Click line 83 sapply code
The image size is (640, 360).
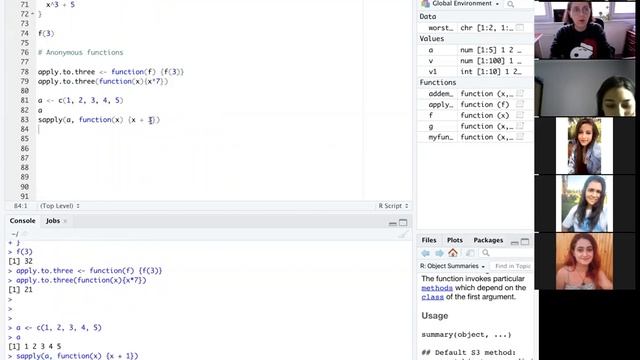pyautogui.click(x=99, y=120)
